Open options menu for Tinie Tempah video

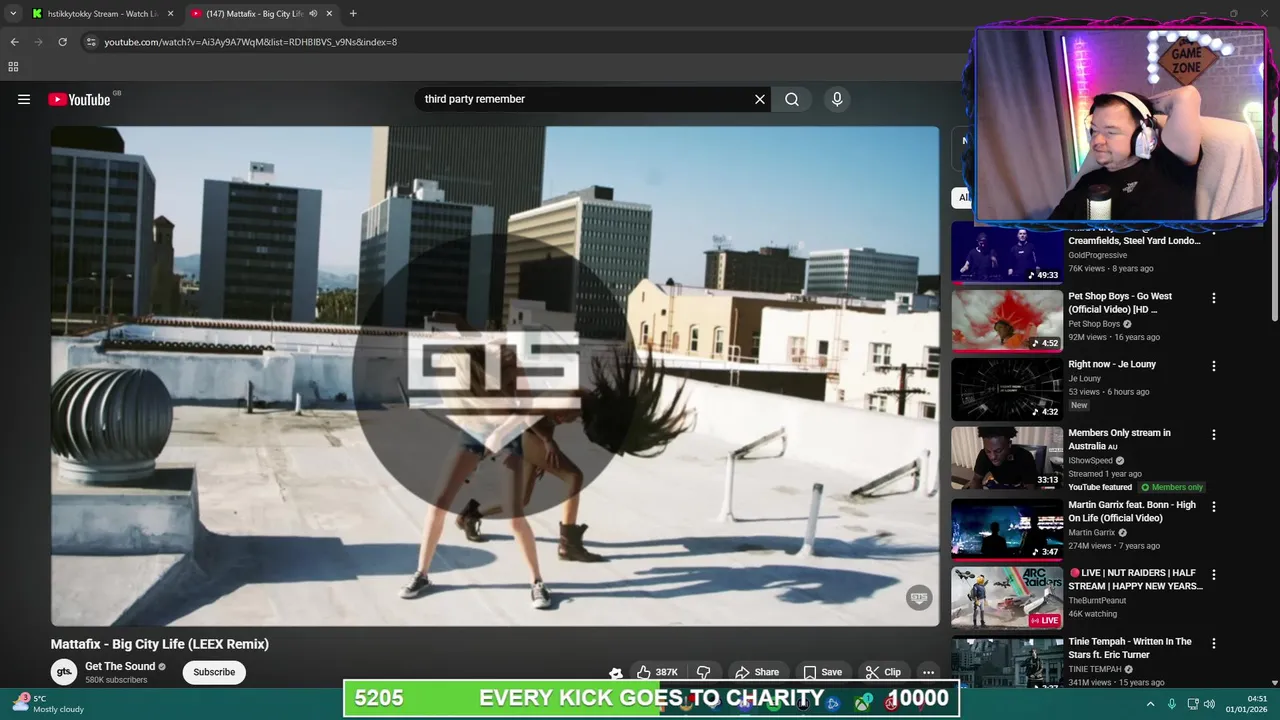[1214, 644]
